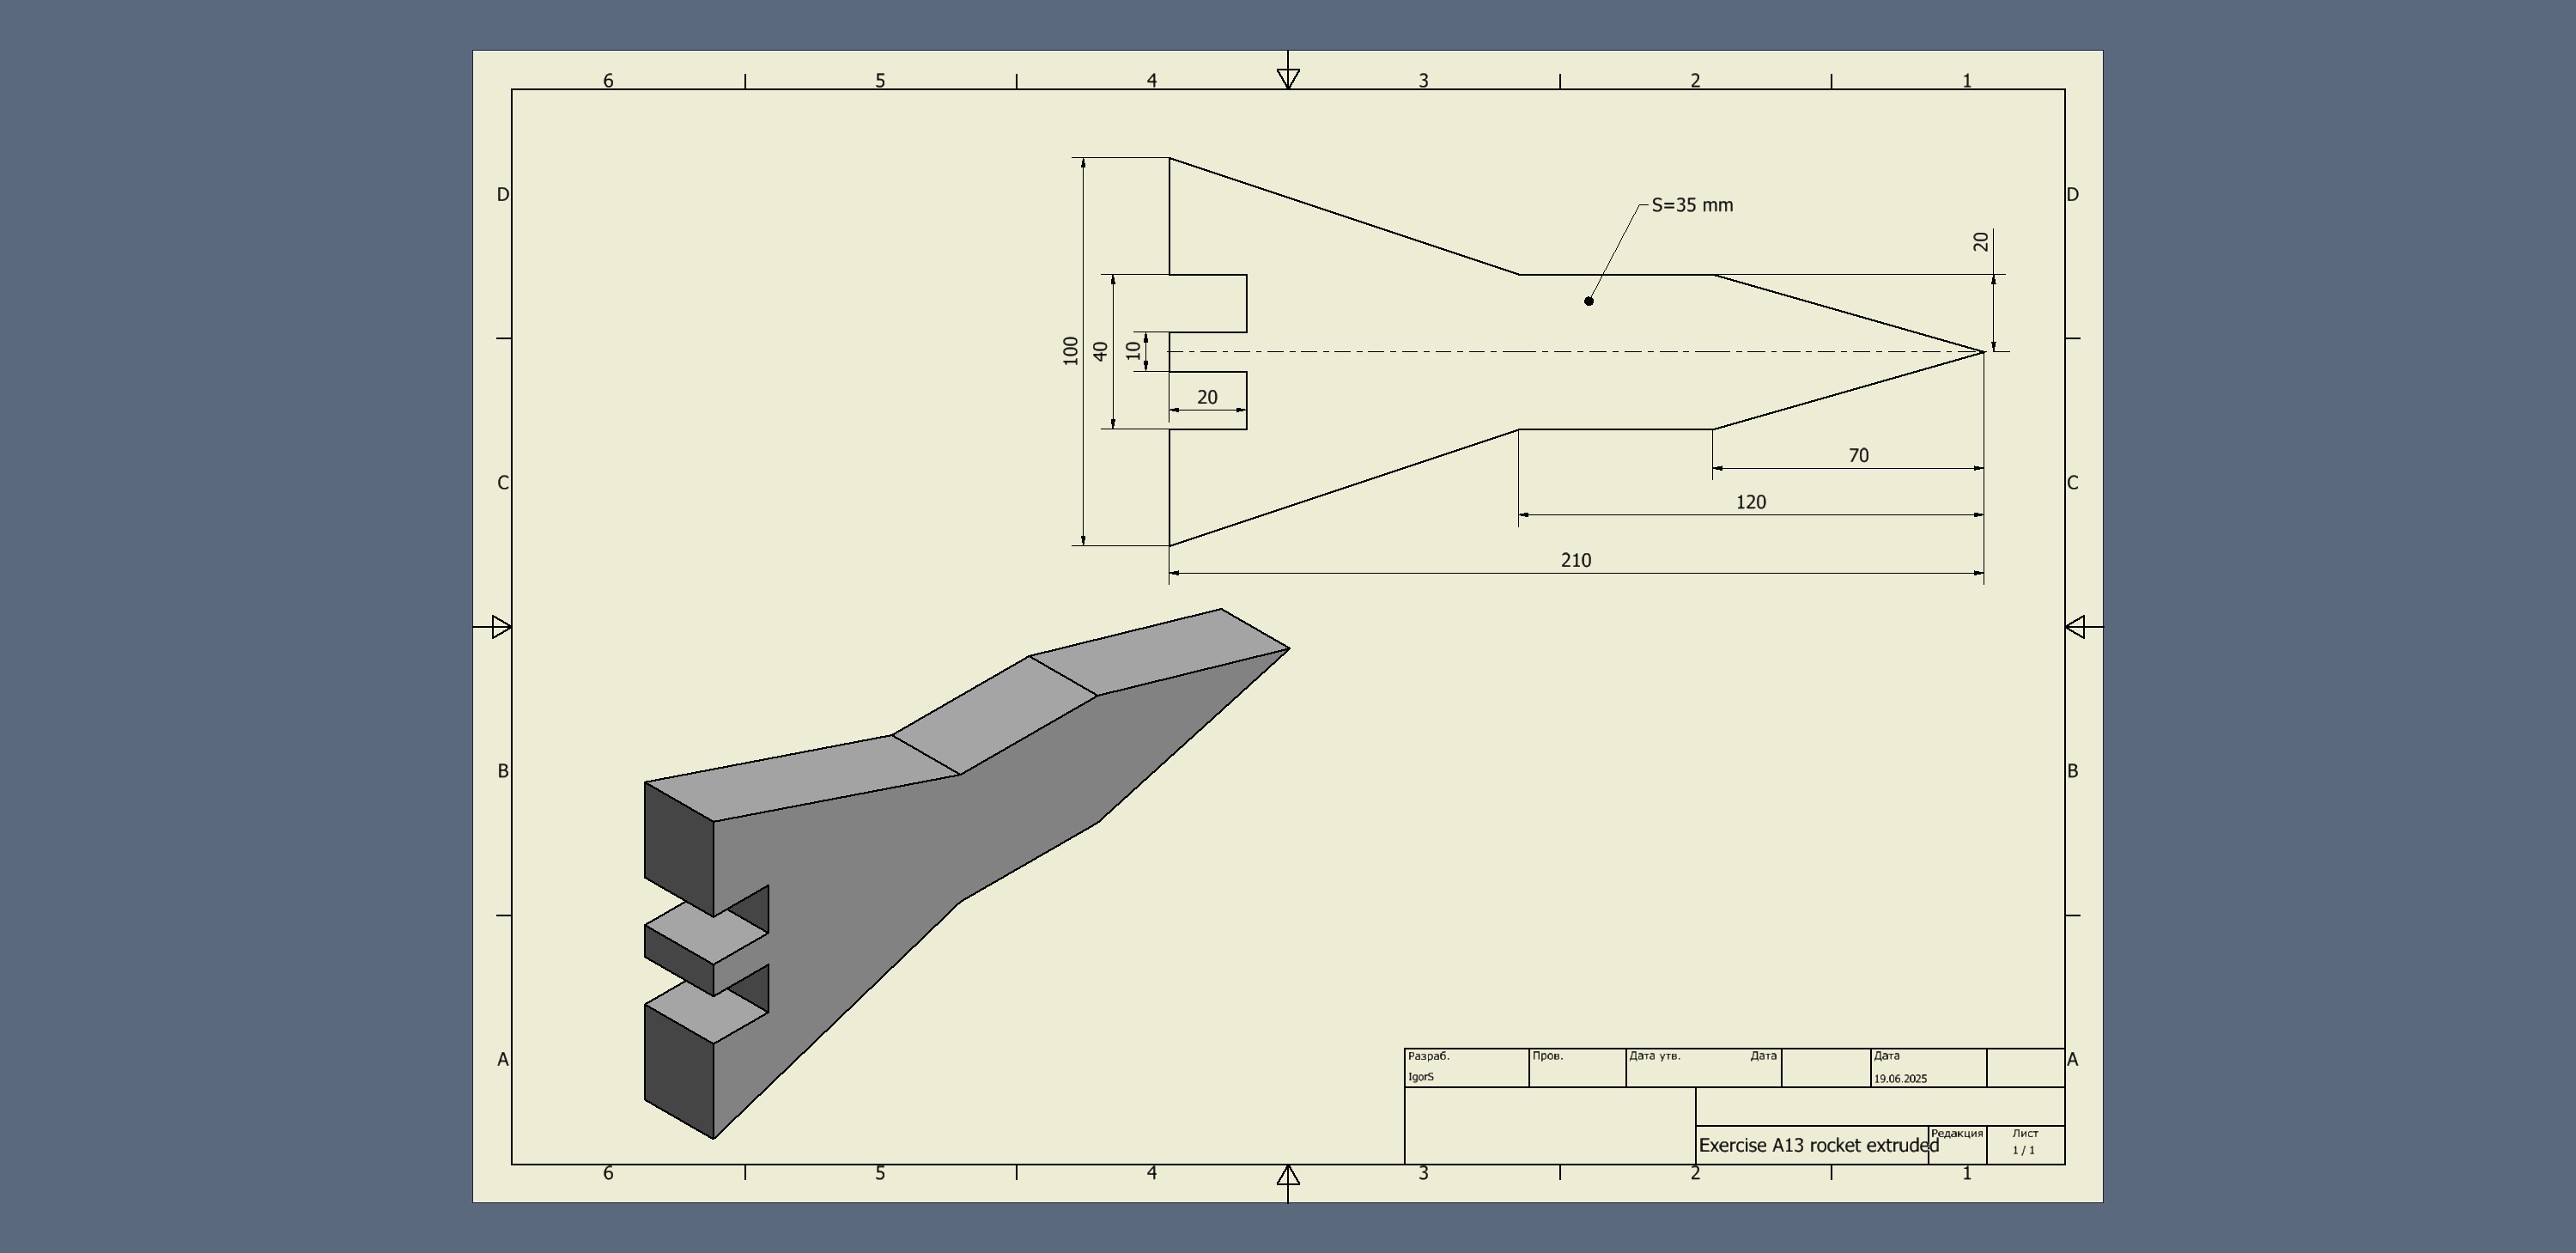Click the date field 19.06.2025
2576x1253 pixels.
coord(1900,1079)
